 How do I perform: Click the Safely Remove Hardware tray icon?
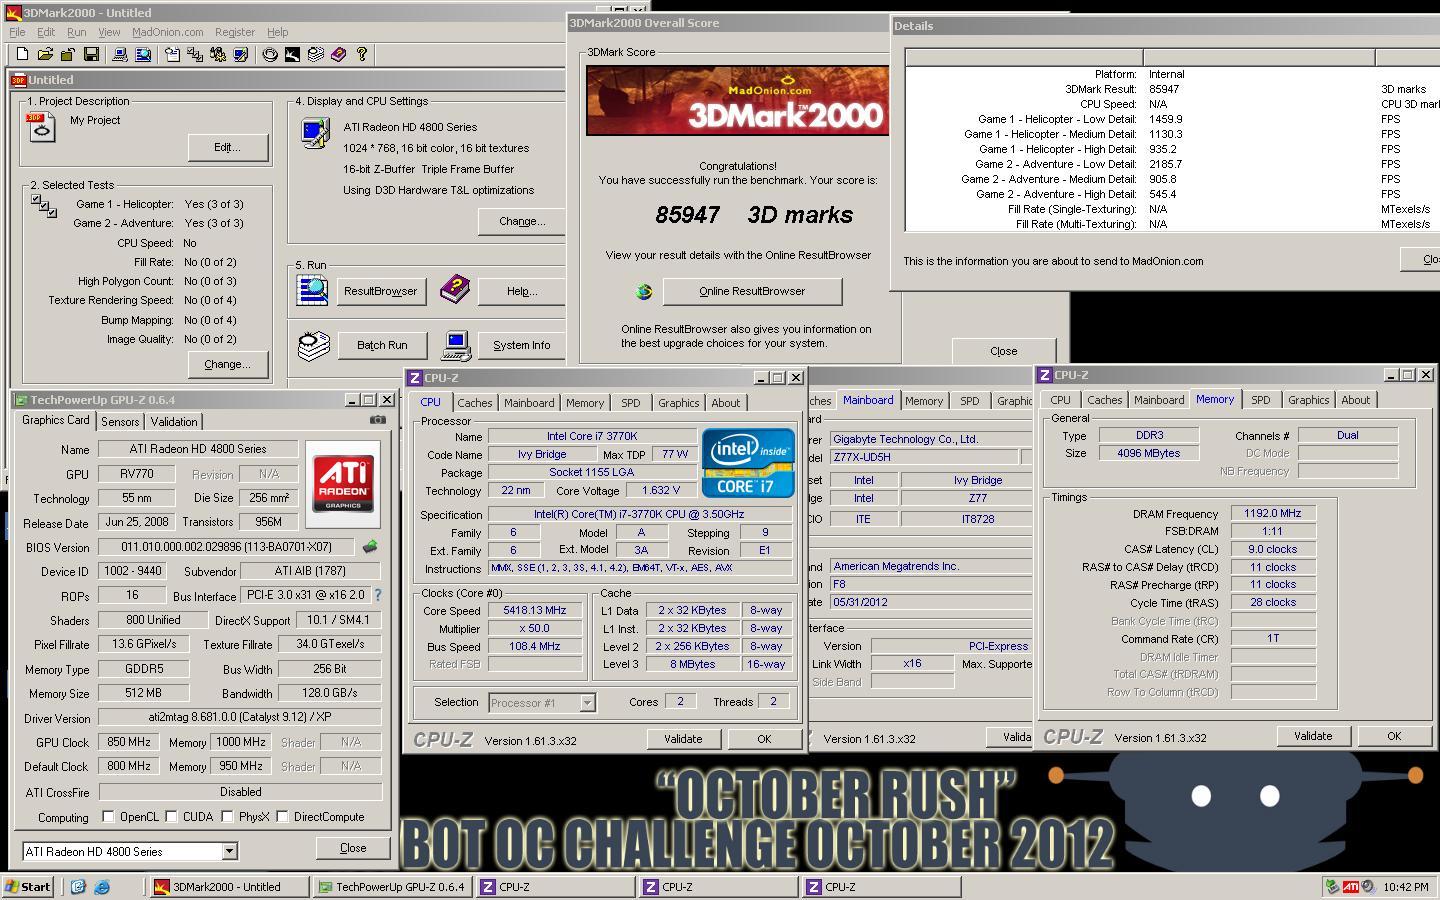[1332, 886]
